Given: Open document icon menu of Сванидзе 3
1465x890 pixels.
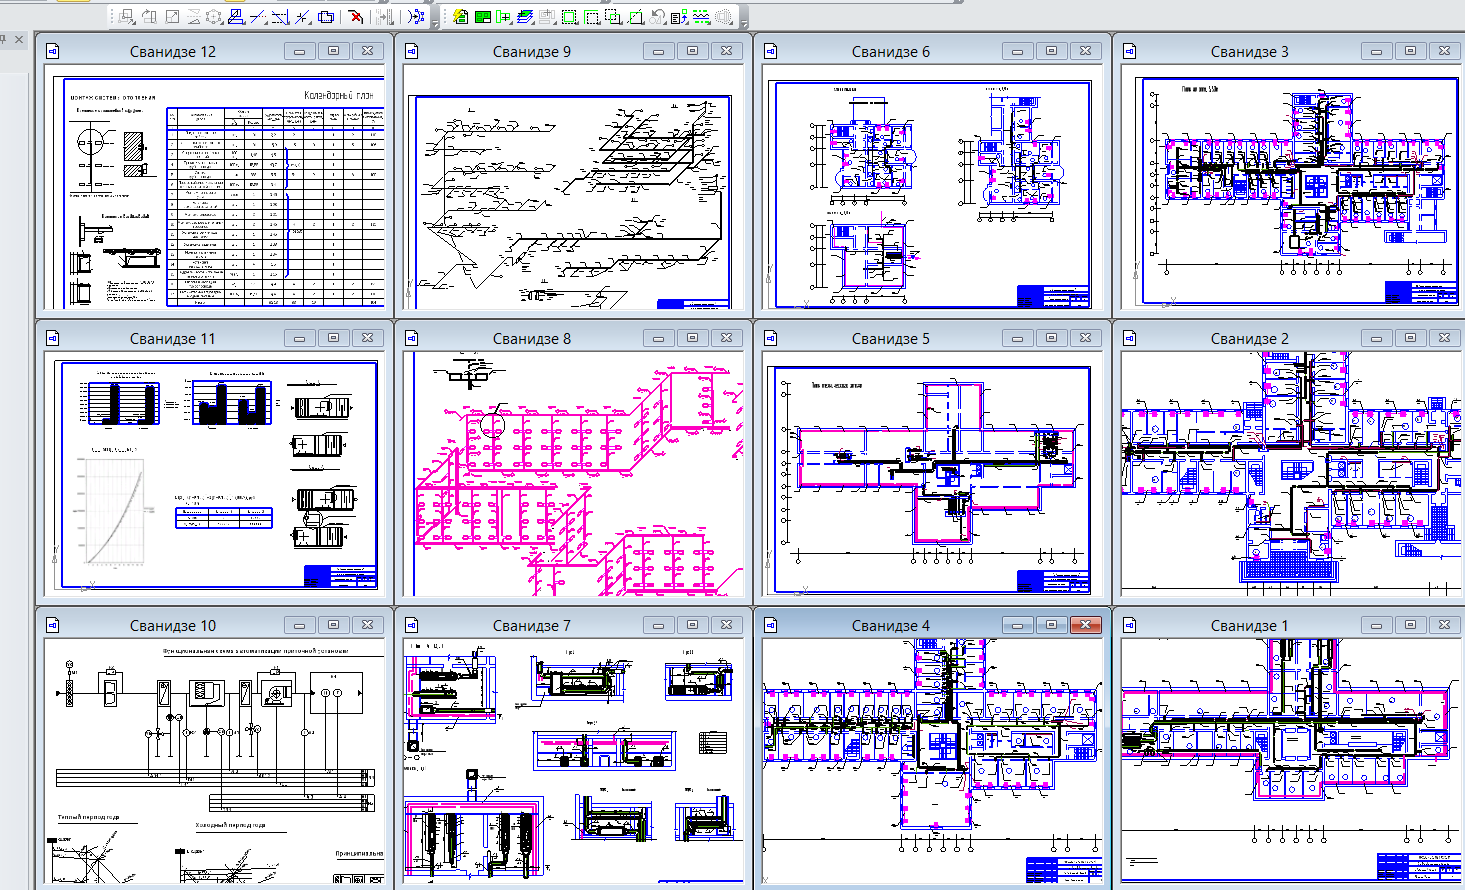Looking at the screenshot, I should (1130, 51).
